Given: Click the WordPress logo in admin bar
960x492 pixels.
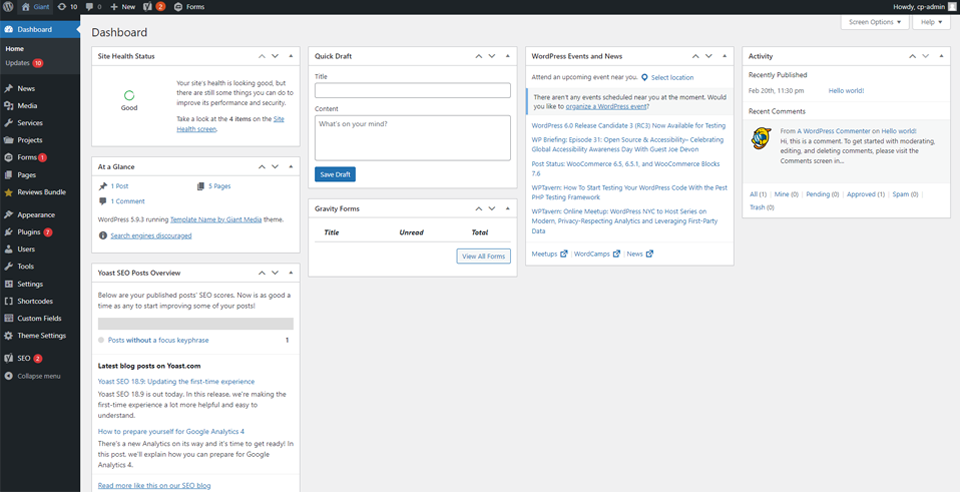Looking at the screenshot, I should pos(8,6).
